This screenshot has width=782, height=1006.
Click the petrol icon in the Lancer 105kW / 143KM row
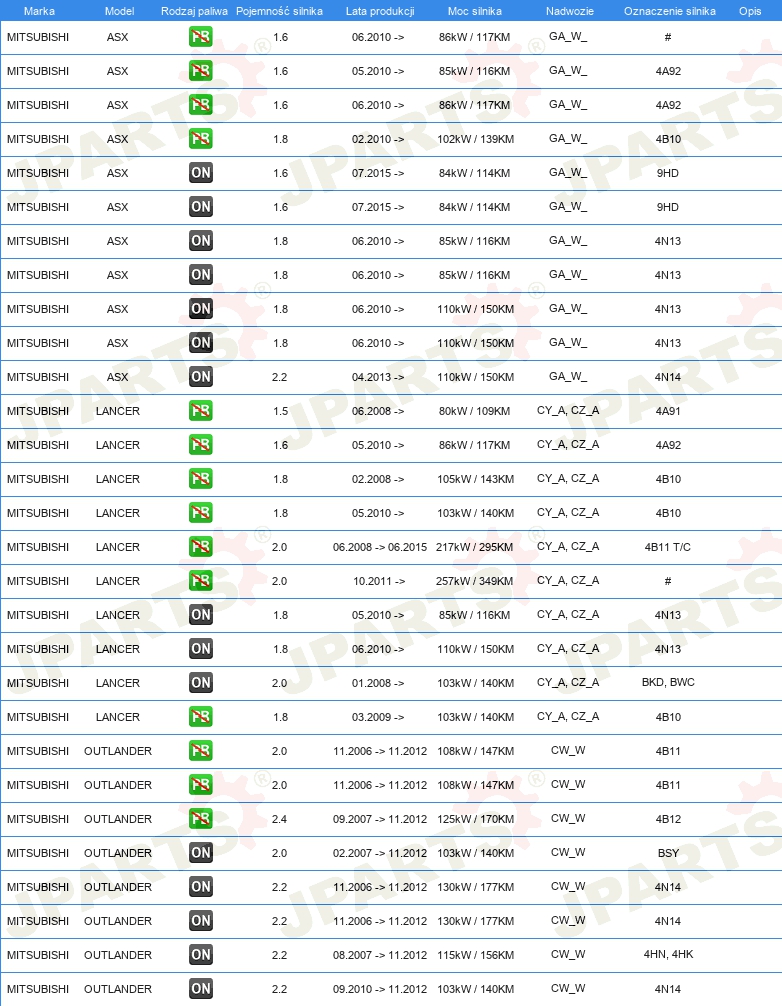[201, 479]
